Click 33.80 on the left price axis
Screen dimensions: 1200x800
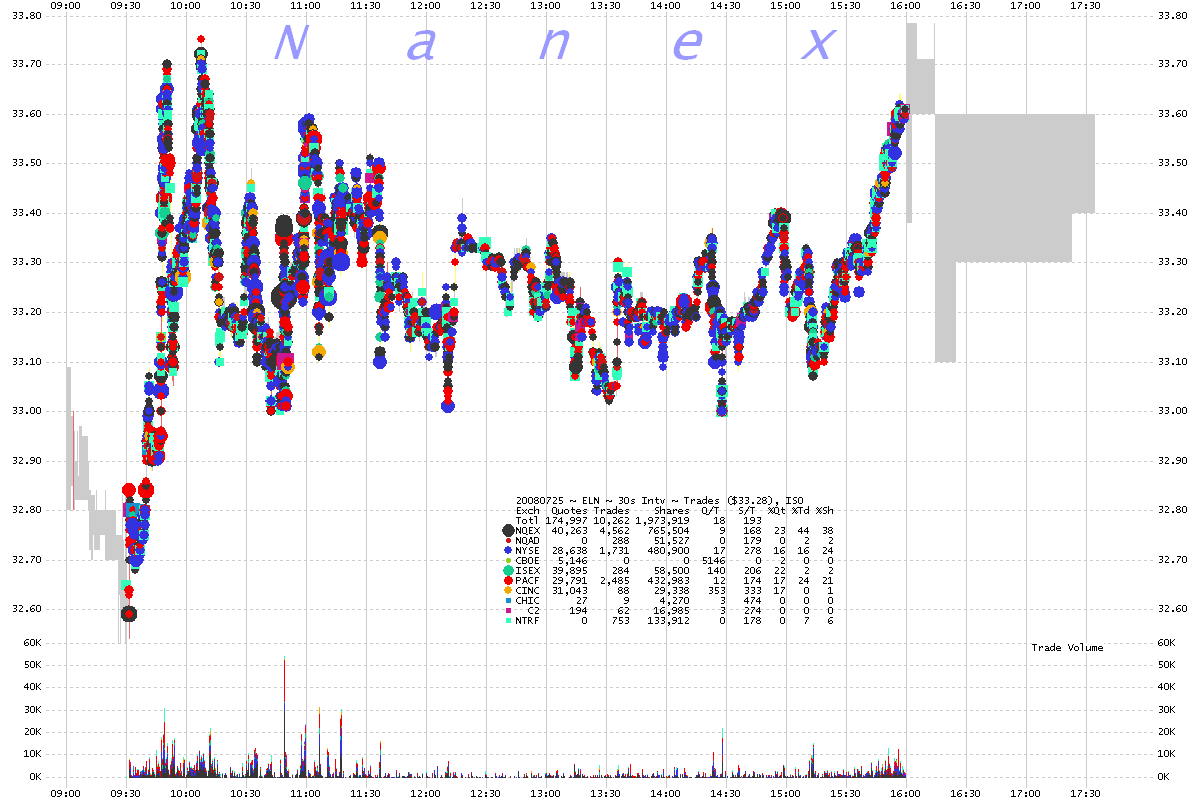(x=26, y=15)
